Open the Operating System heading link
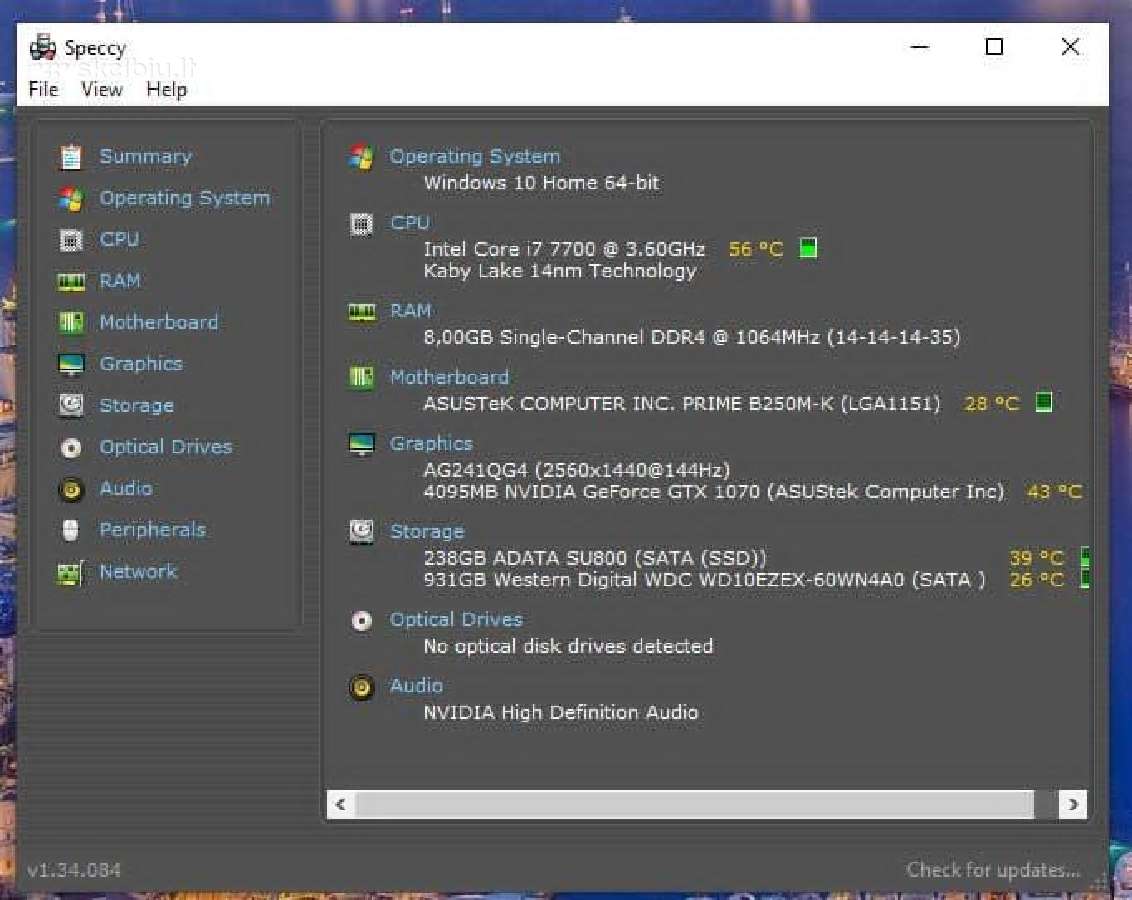 tap(474, 157)
